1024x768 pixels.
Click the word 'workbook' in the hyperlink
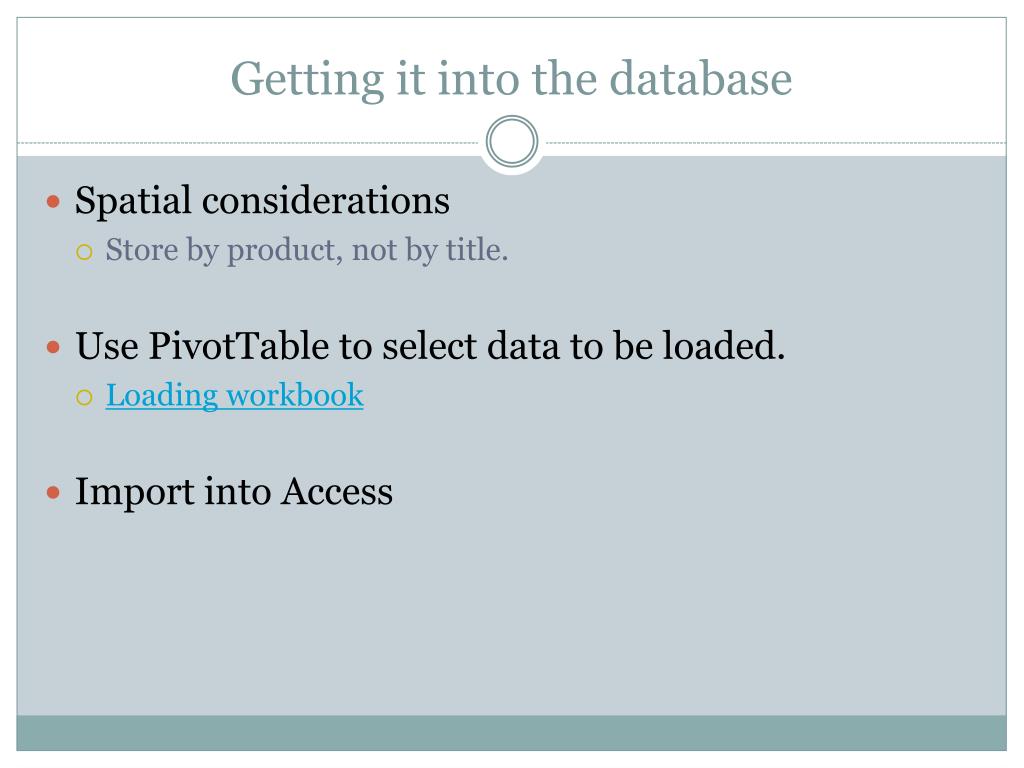coord(295,396)
